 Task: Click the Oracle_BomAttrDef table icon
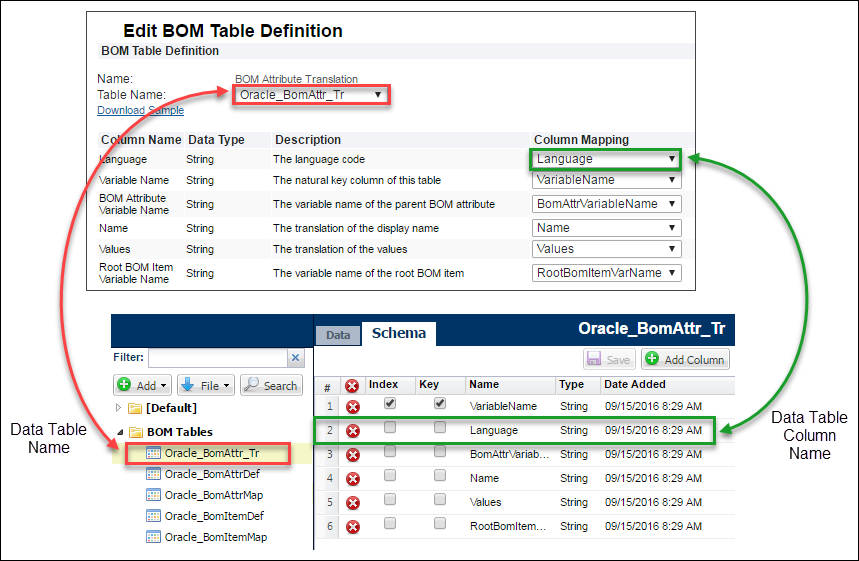coord(153,474)
